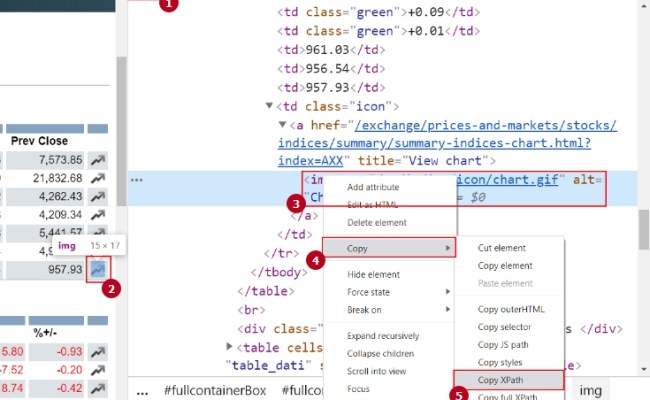Screen dimensions: 650x400
Task: Select Cut element
Action: [x=502, y=248]
